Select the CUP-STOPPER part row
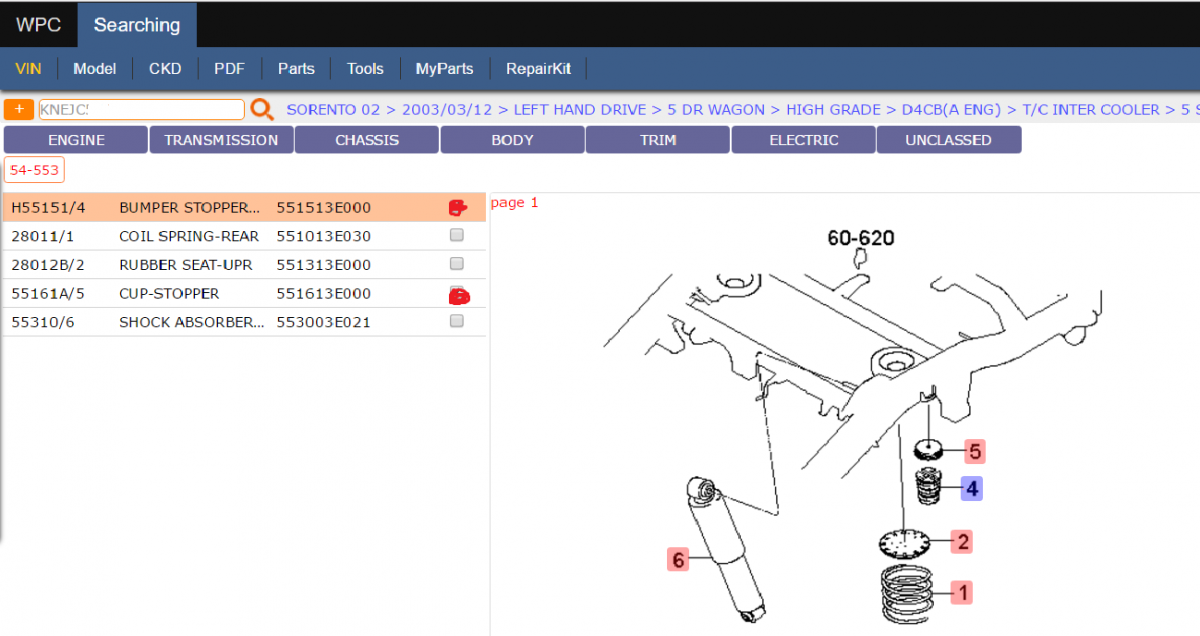 244,293
